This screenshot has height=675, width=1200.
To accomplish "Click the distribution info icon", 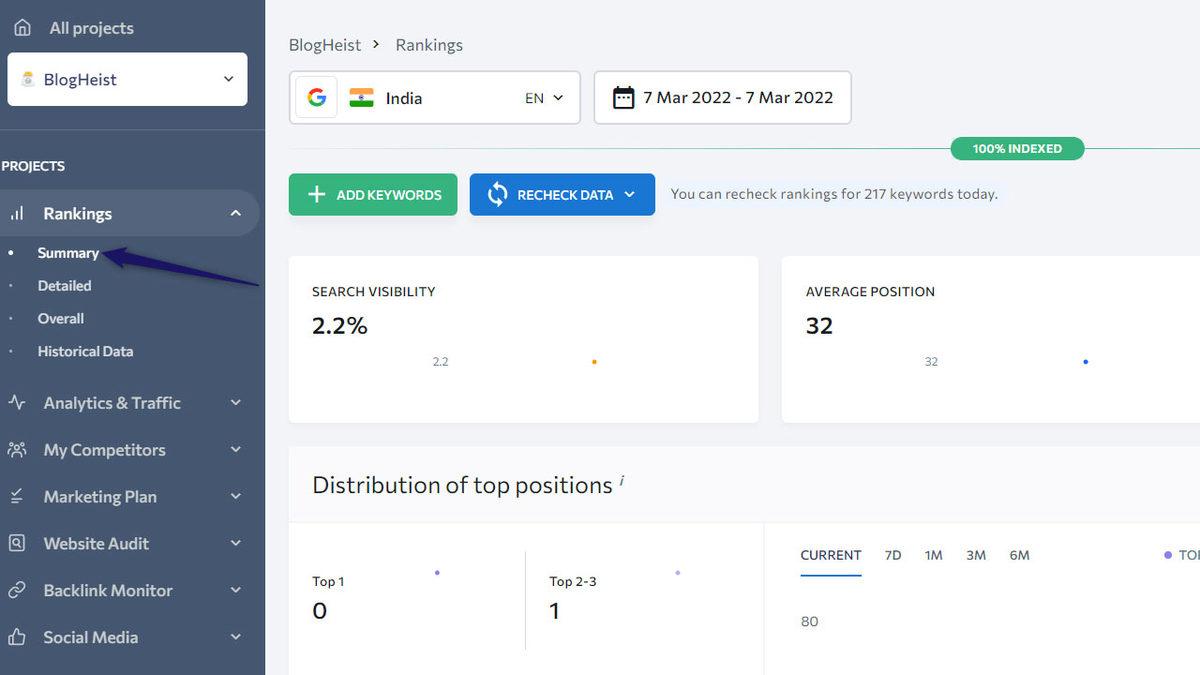I will click(x=622, y=481).
